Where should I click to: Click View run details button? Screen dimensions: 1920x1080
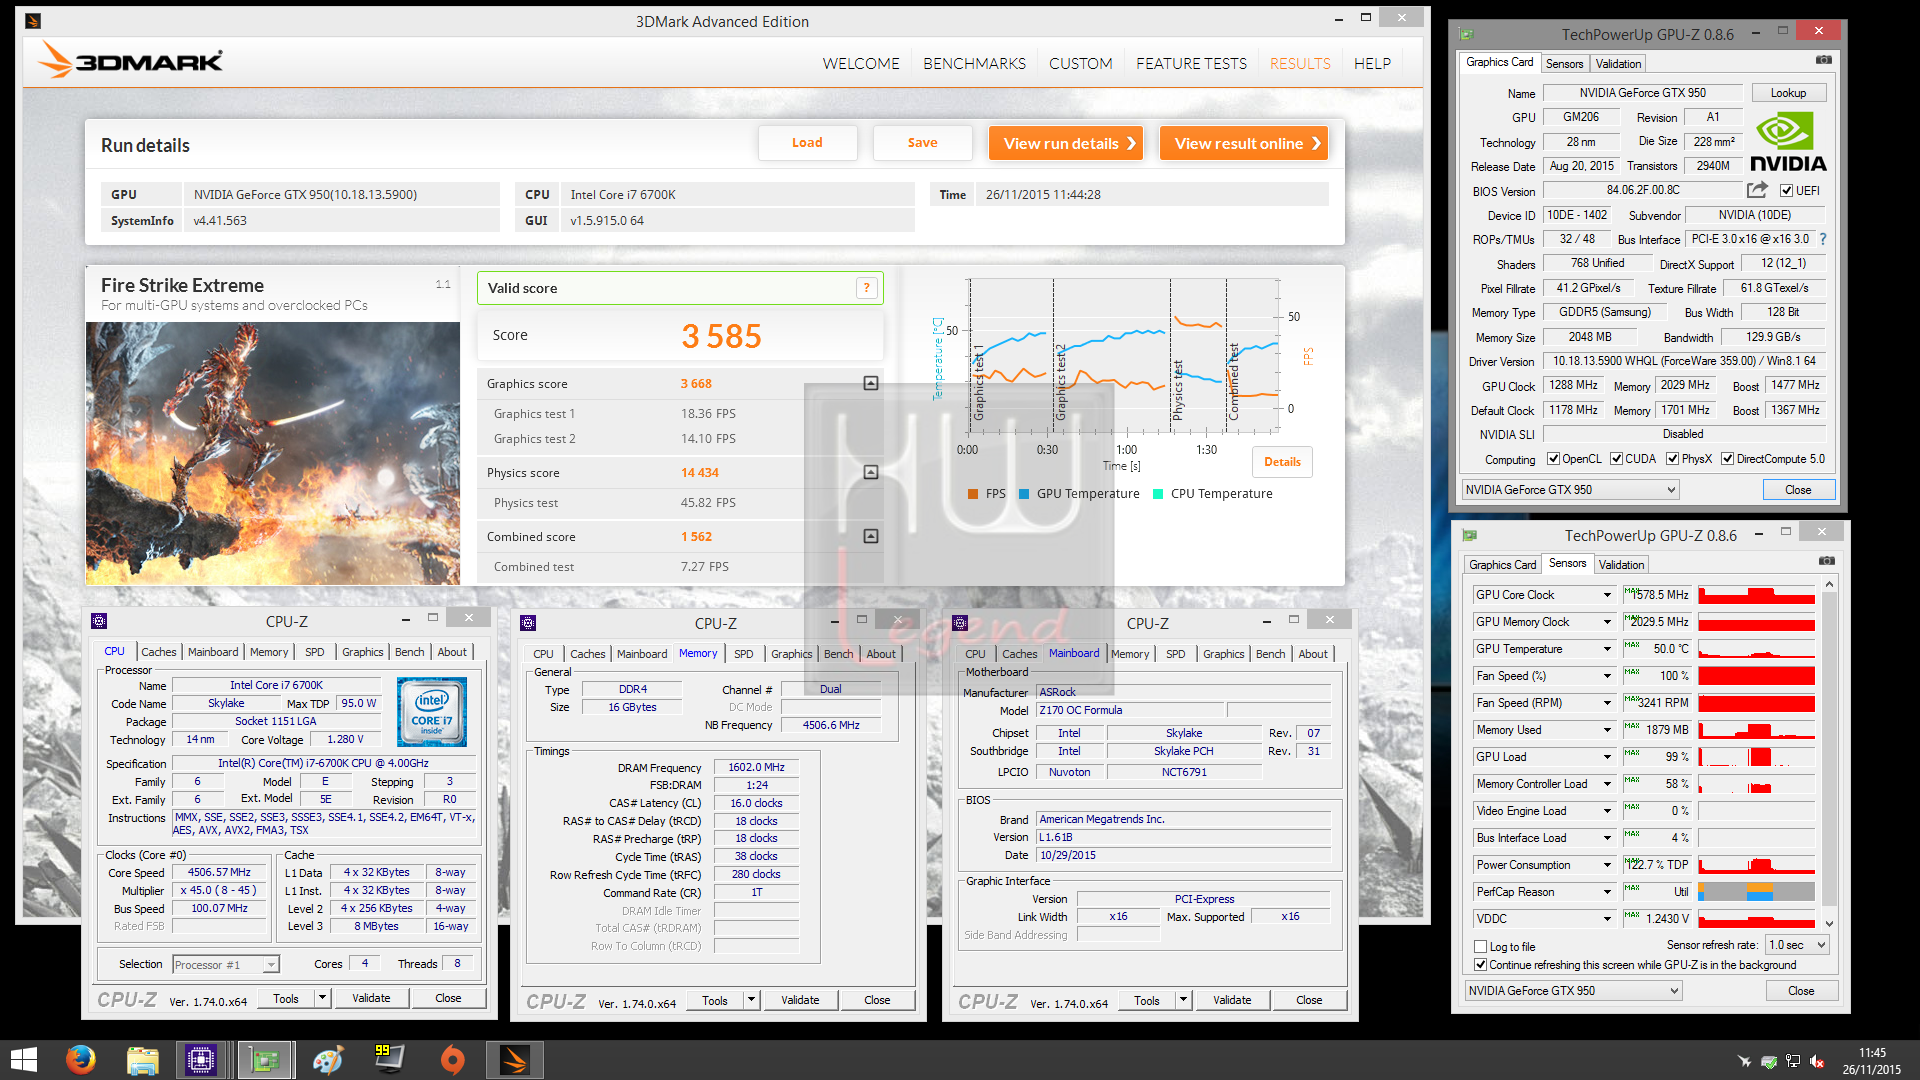pyautogui.click(x=1066, y=143)
